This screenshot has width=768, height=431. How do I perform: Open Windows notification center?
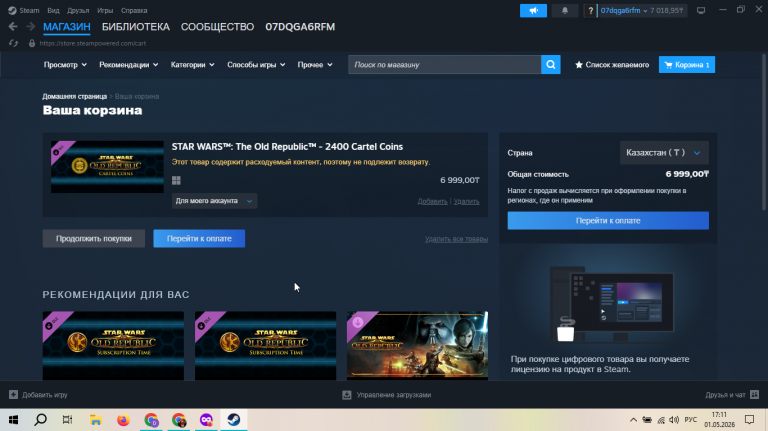(x=749, y=420)
